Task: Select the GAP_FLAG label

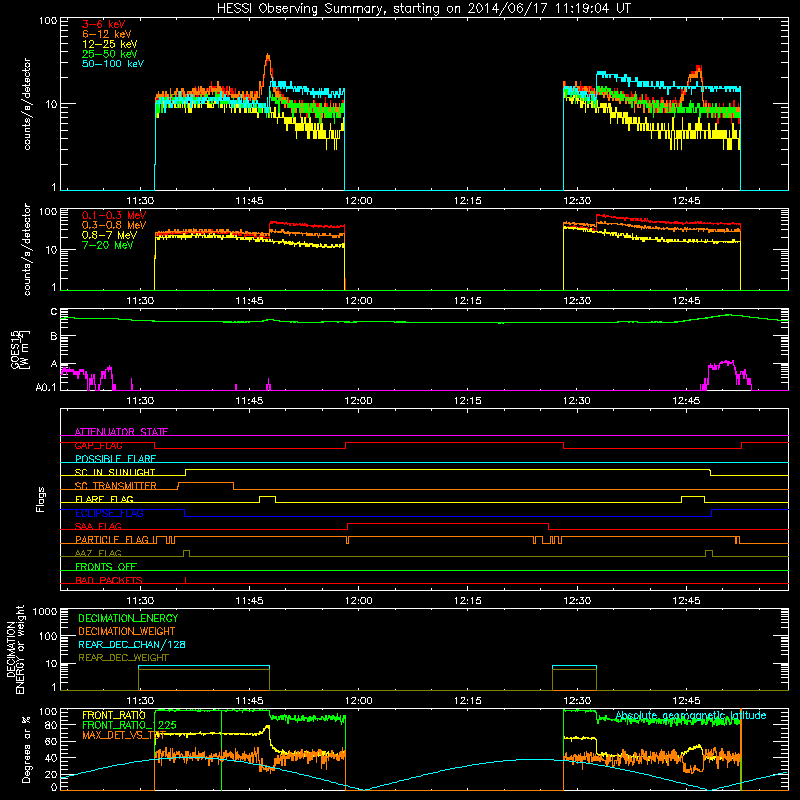Action: coord(98,445)
